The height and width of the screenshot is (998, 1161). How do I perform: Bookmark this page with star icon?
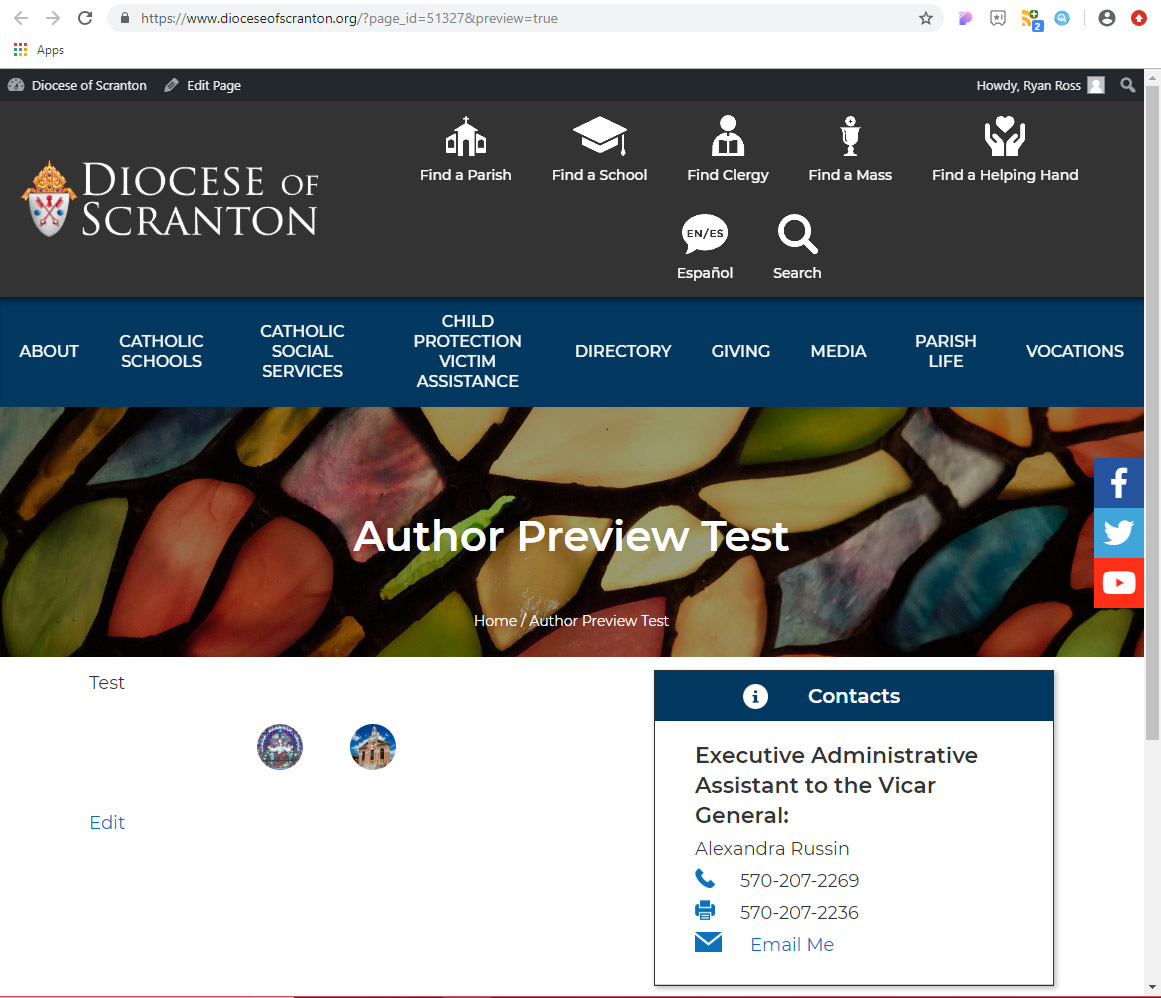coord(926,18)
